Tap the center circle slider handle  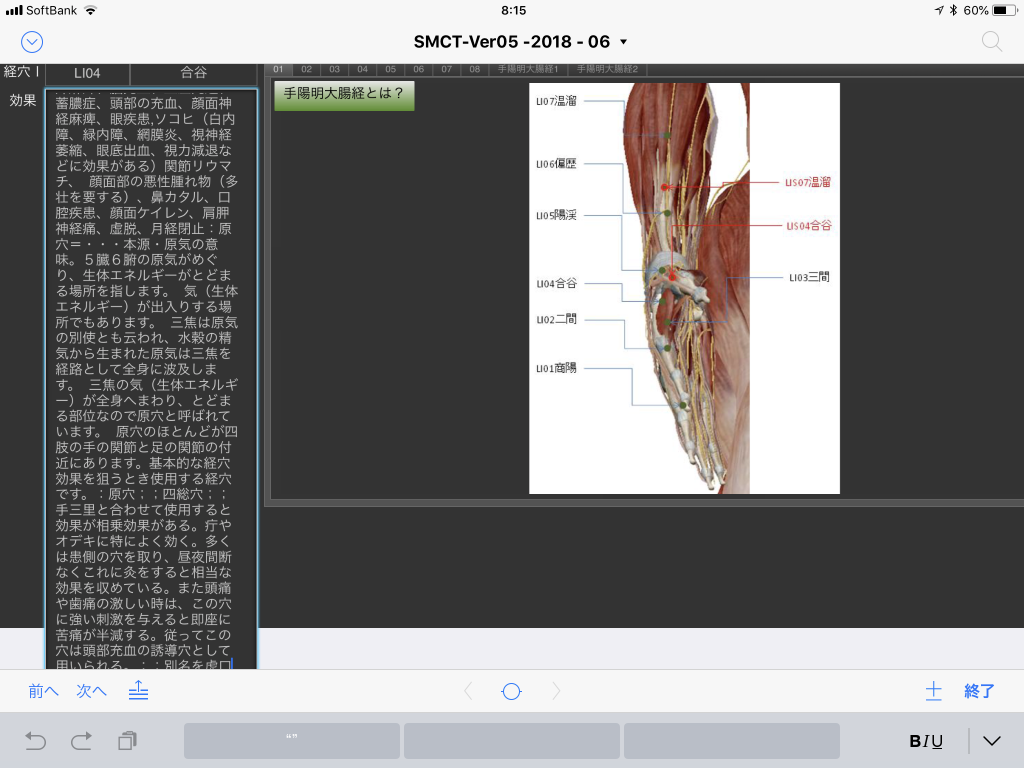tap(511, 691)
